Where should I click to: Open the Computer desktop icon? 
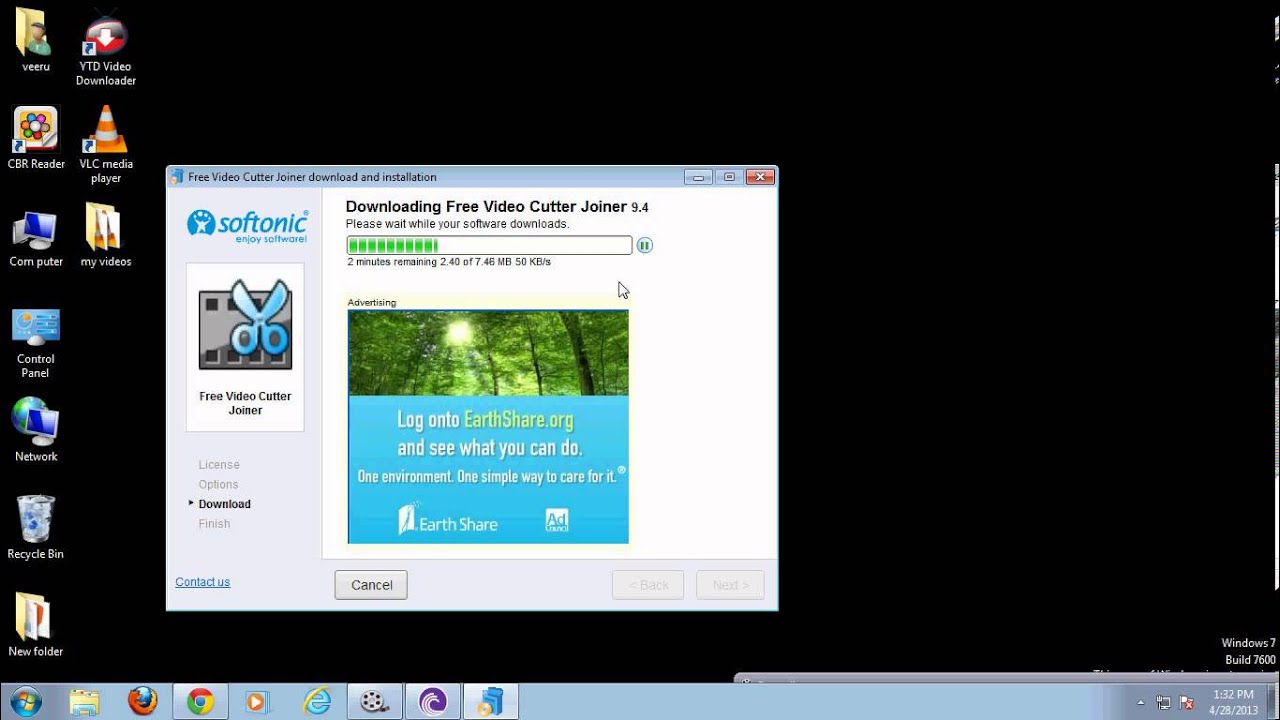click(36, 237)
